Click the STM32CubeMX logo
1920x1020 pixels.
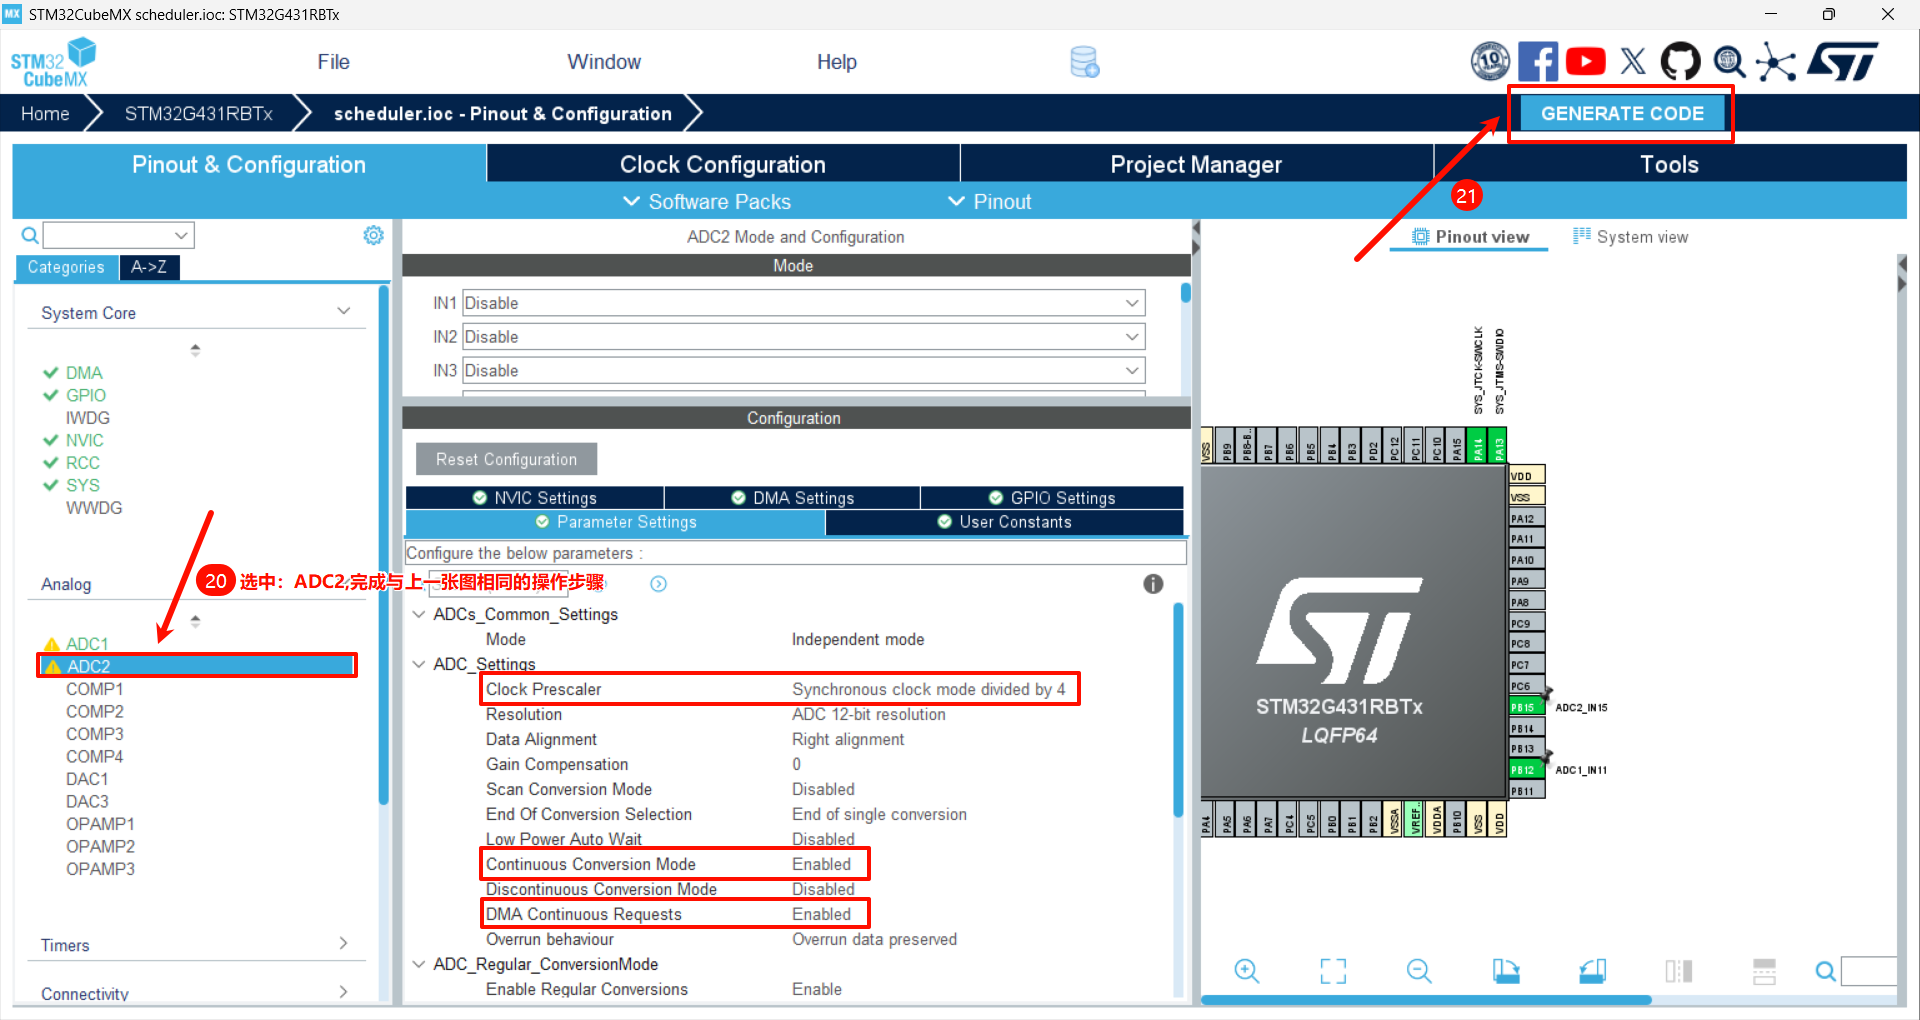[x=53, y=62]
